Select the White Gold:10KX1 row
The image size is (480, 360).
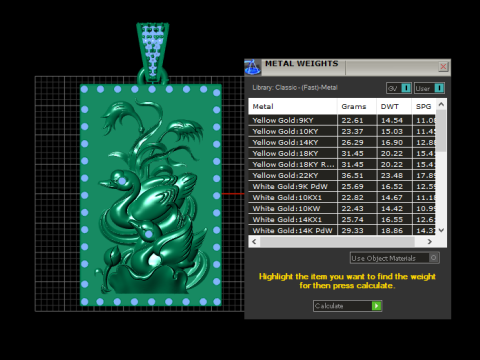pyautogui.click(x=342, y=197)
